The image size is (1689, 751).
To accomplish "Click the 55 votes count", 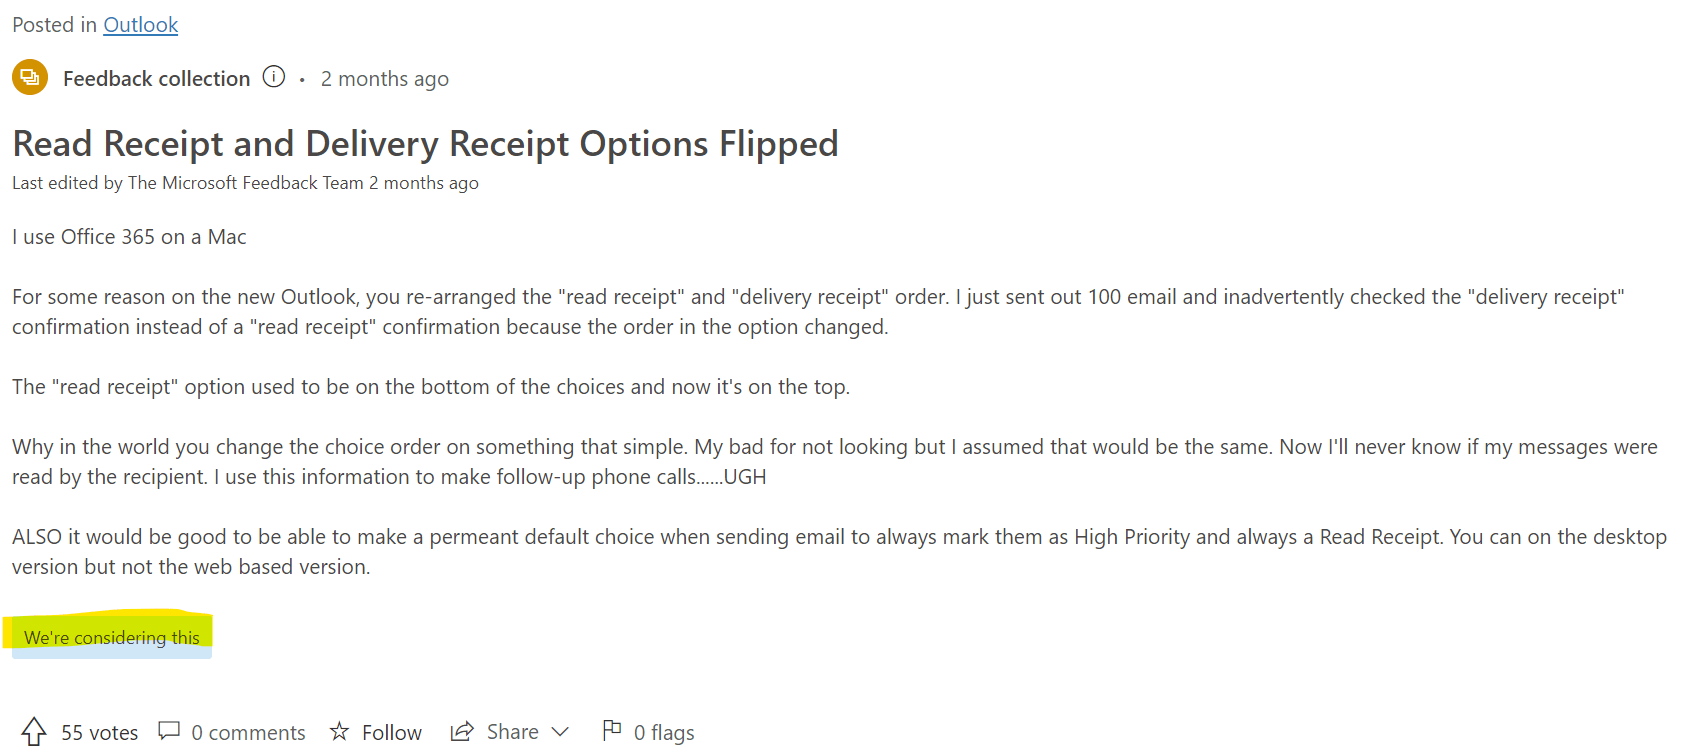I will 100,733.
